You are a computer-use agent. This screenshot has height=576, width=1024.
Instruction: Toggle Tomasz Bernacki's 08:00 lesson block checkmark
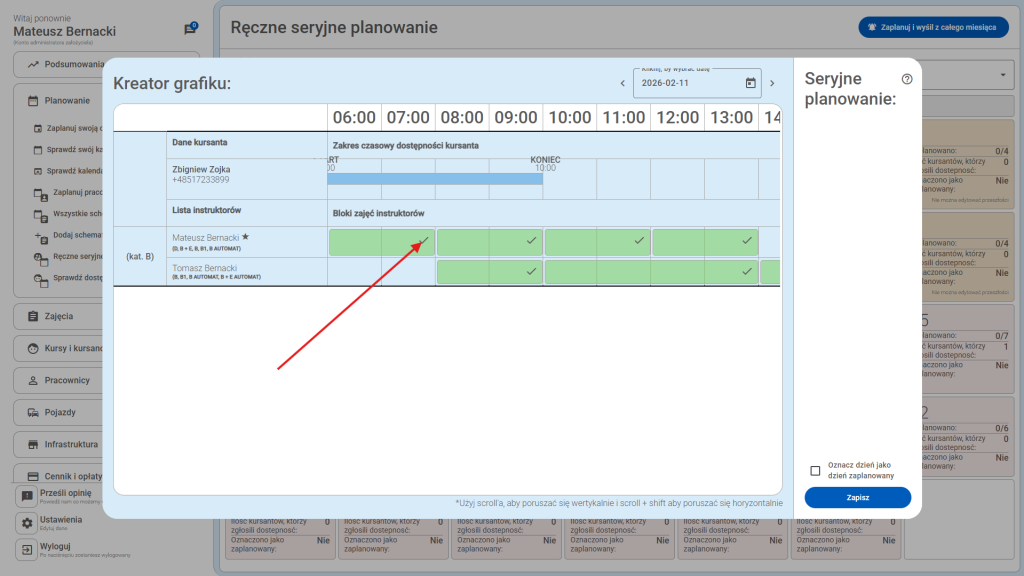(x=532, y=270)
